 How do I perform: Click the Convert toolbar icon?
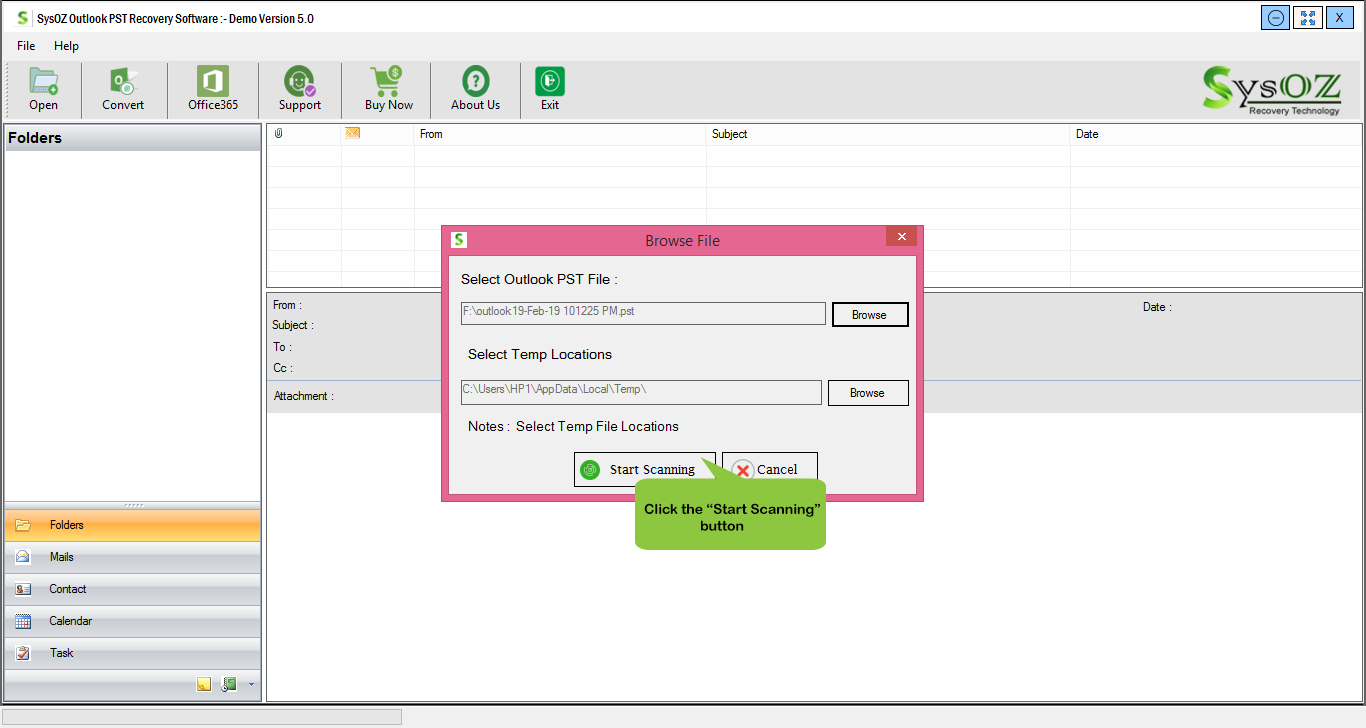pos(123,89)
